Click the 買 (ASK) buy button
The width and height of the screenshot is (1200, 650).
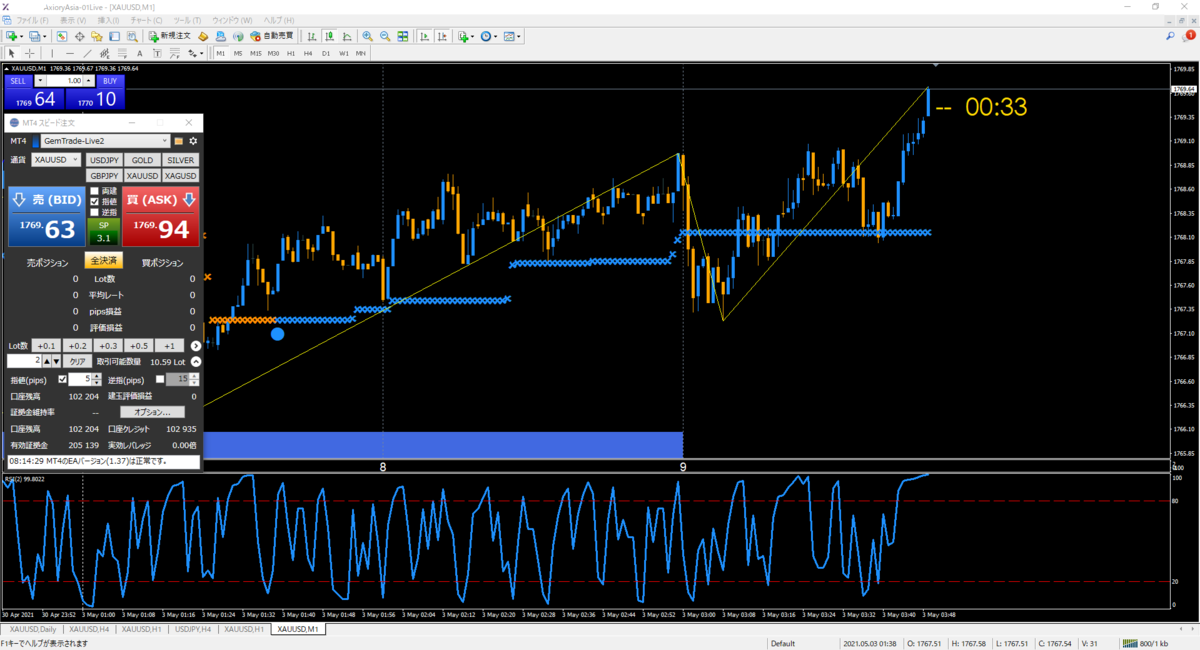161,217
